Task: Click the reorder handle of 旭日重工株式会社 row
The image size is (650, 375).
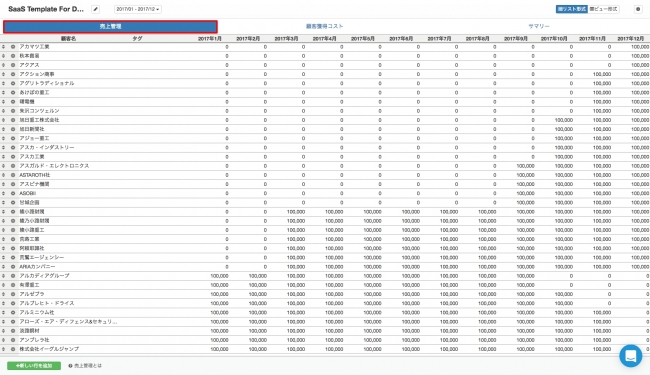Action: pos(4,120)
